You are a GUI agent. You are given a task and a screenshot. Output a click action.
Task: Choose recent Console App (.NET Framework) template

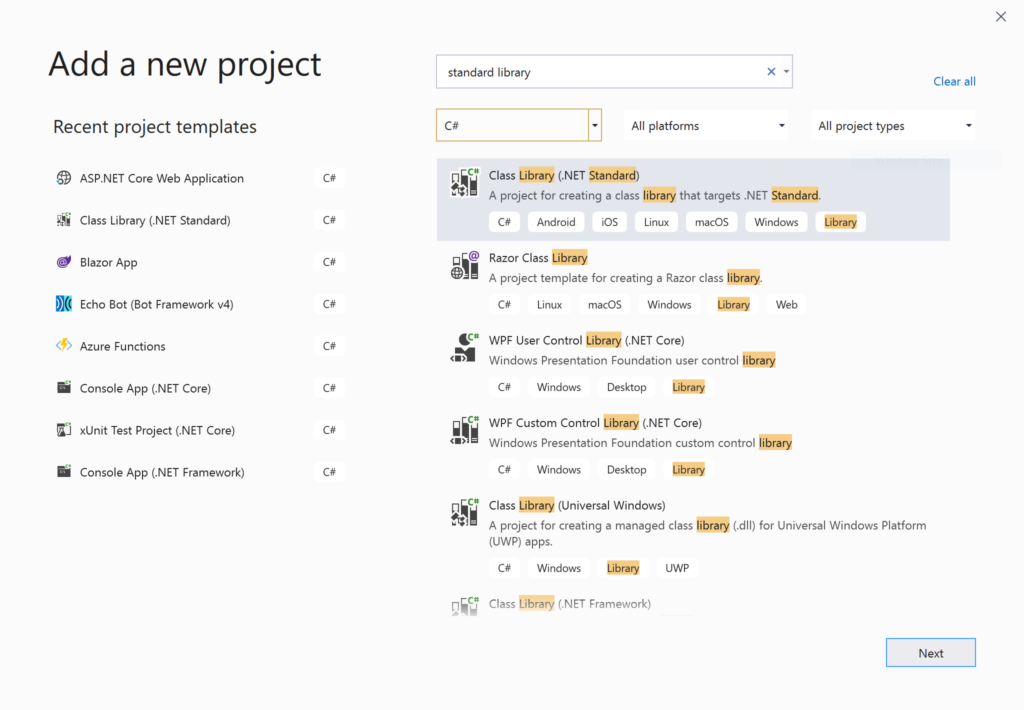pos(199,472)
